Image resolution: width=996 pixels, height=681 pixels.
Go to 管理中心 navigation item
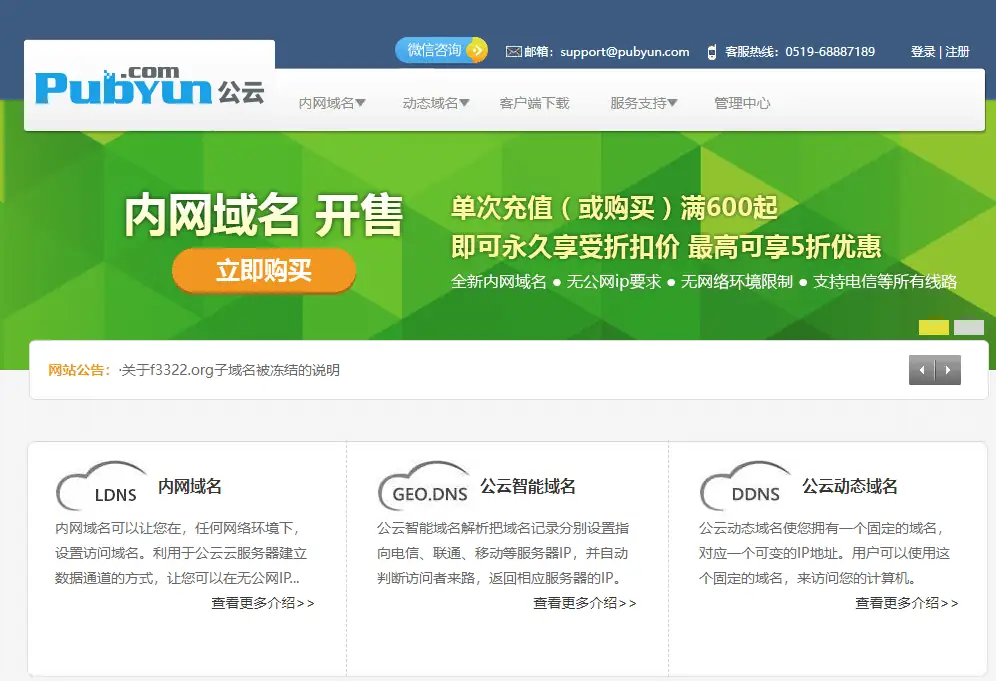[x=741, y=101]
